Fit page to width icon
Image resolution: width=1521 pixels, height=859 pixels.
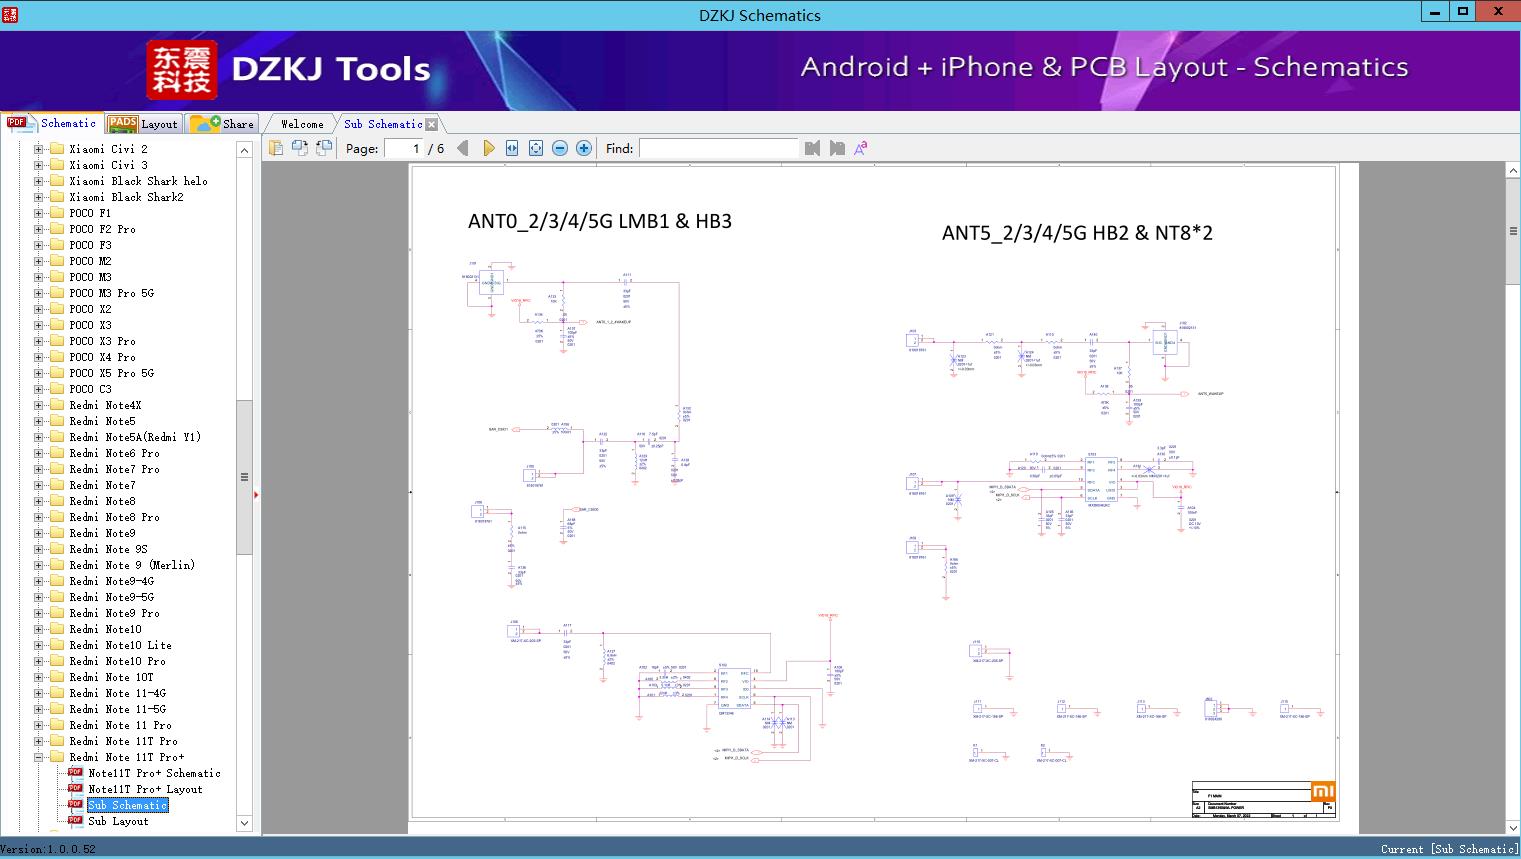(x=512, y=148)
